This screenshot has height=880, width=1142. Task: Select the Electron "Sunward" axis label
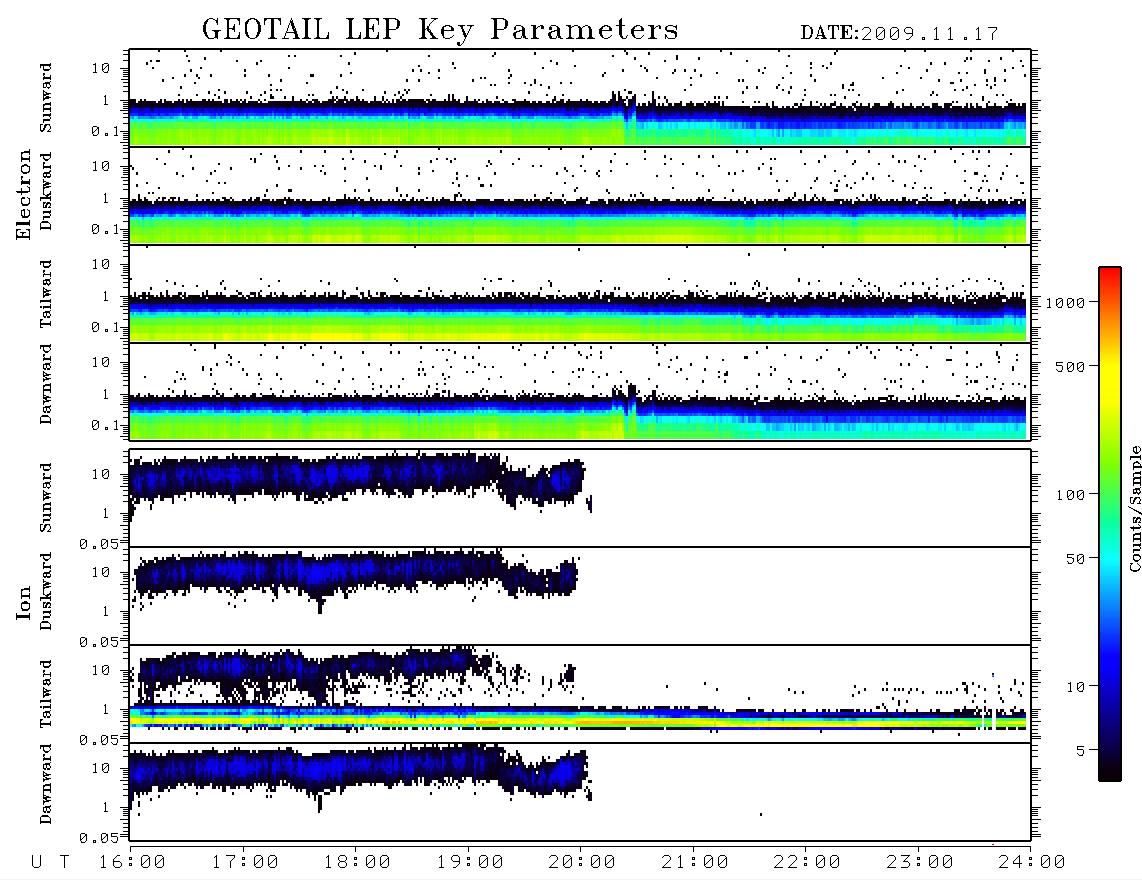46,98
